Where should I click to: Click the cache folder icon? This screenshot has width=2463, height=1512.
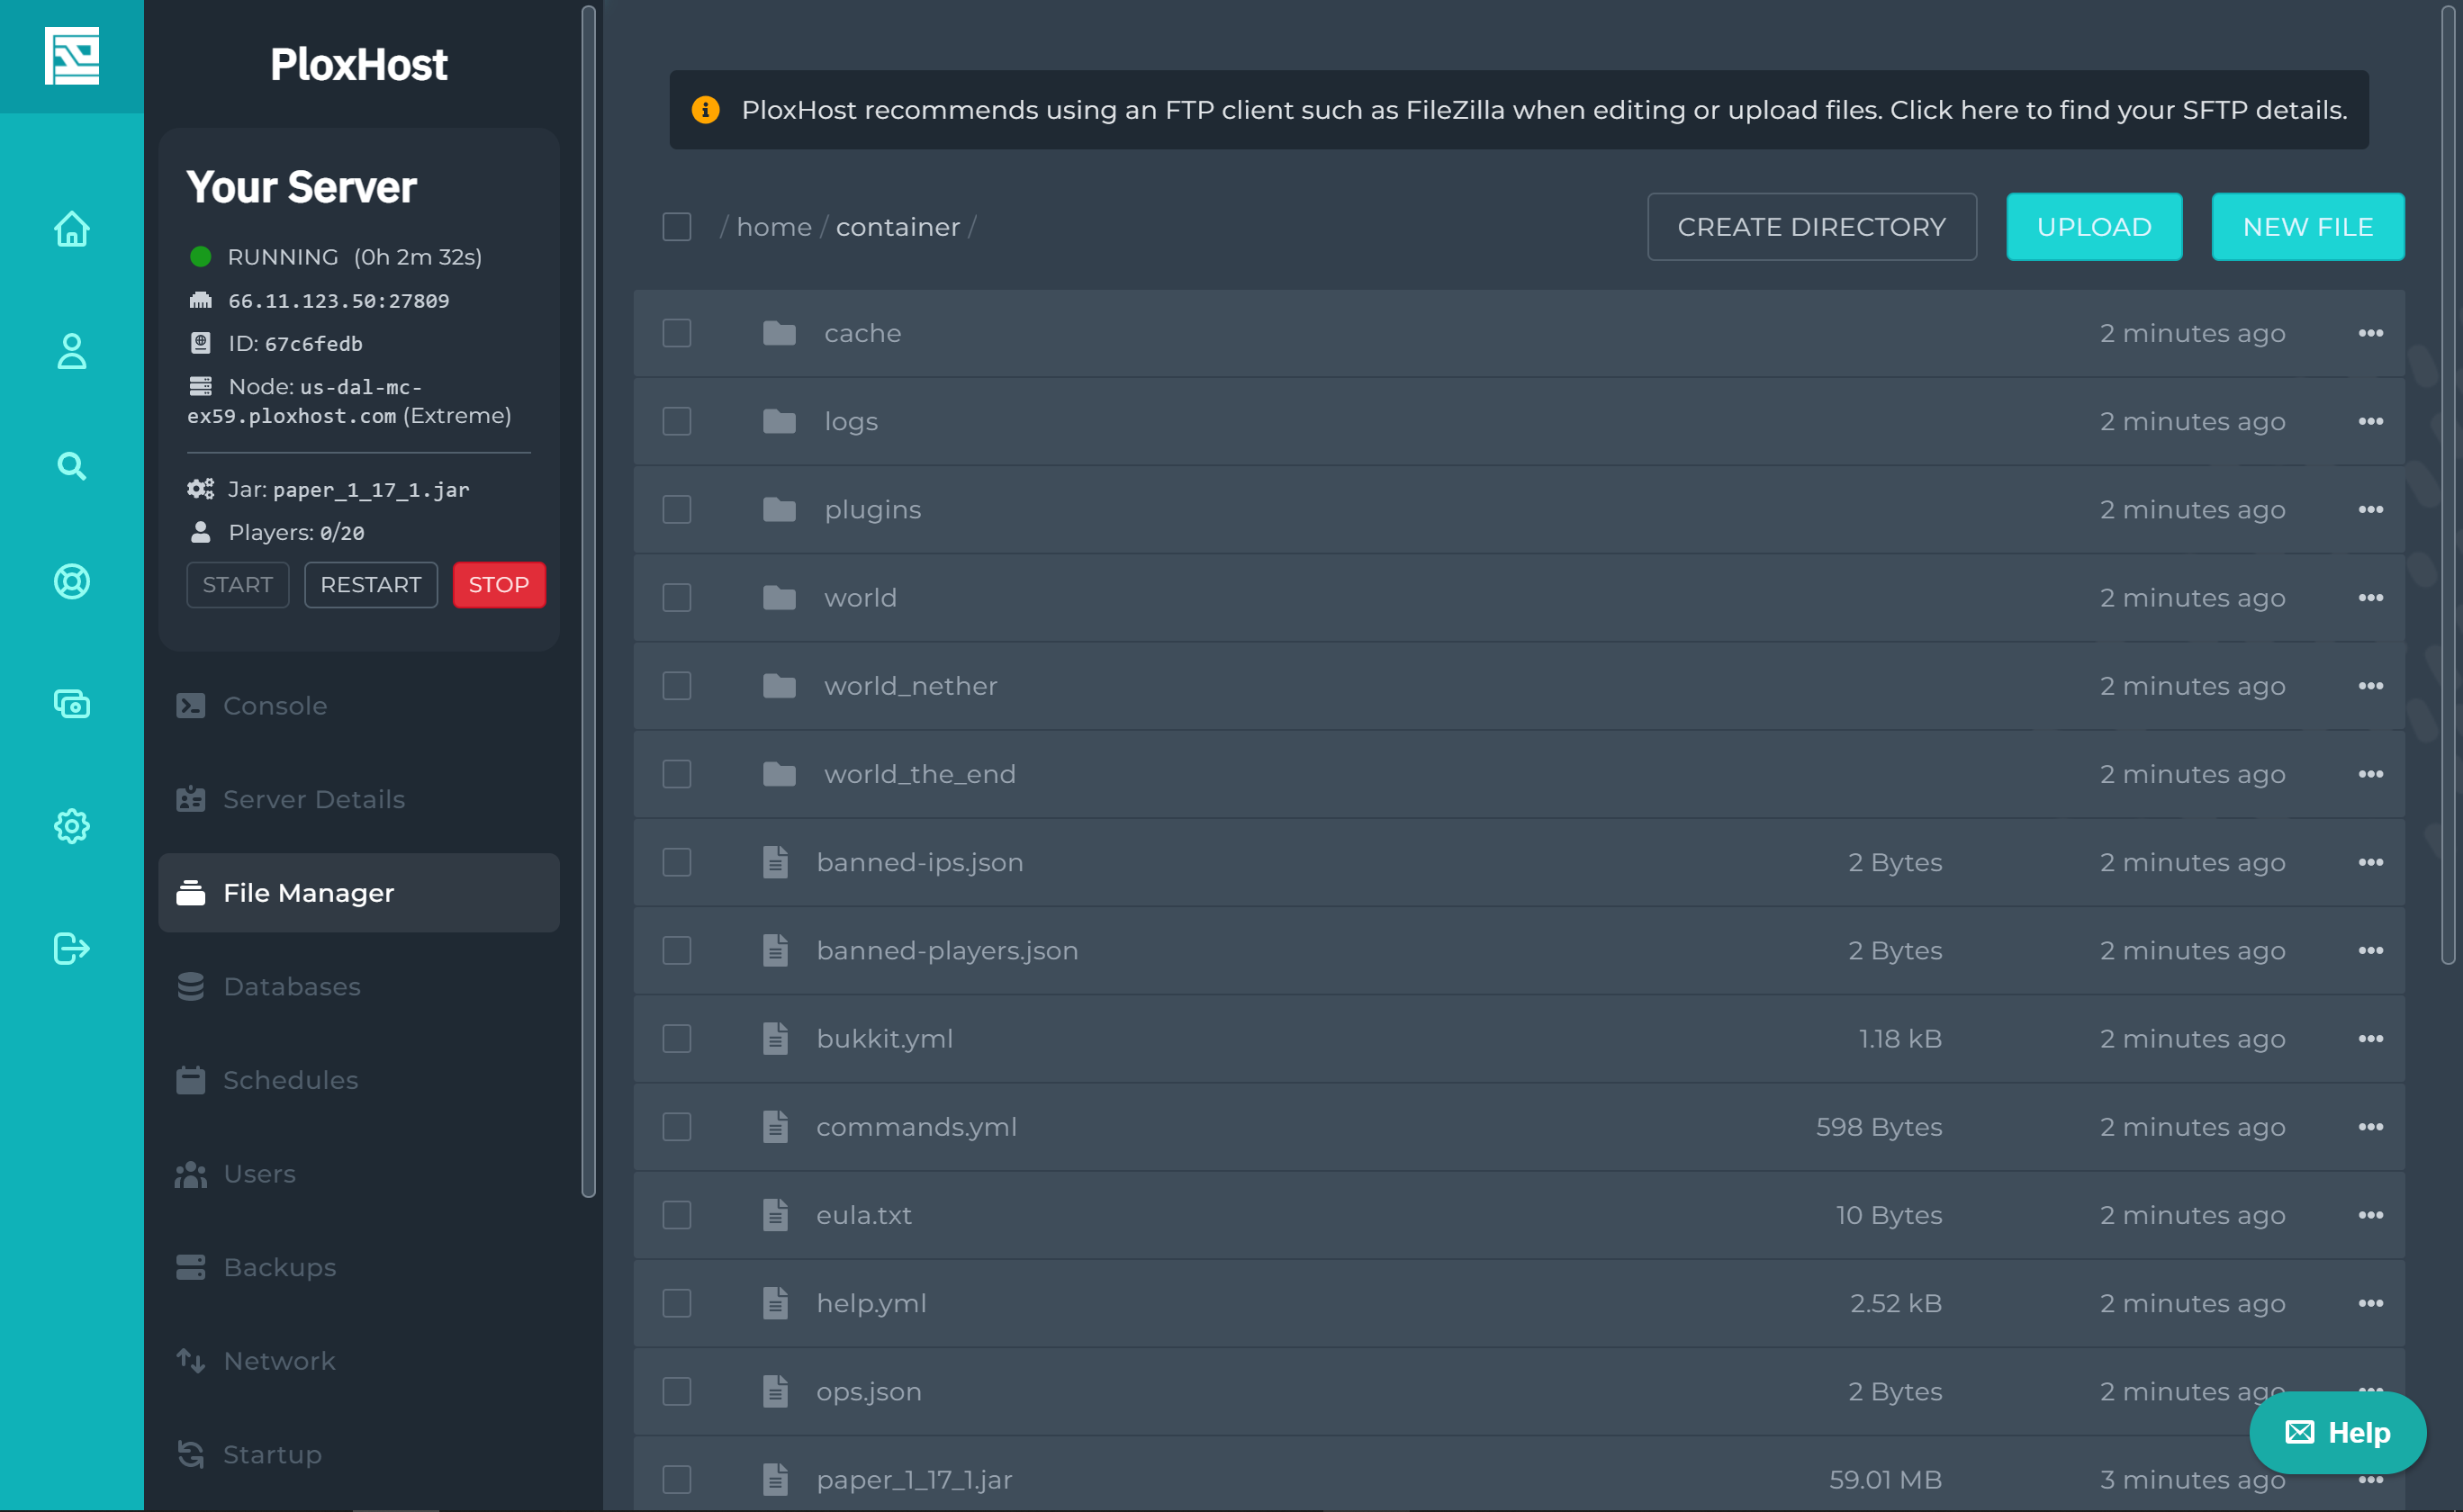click(x=779, y=333)
